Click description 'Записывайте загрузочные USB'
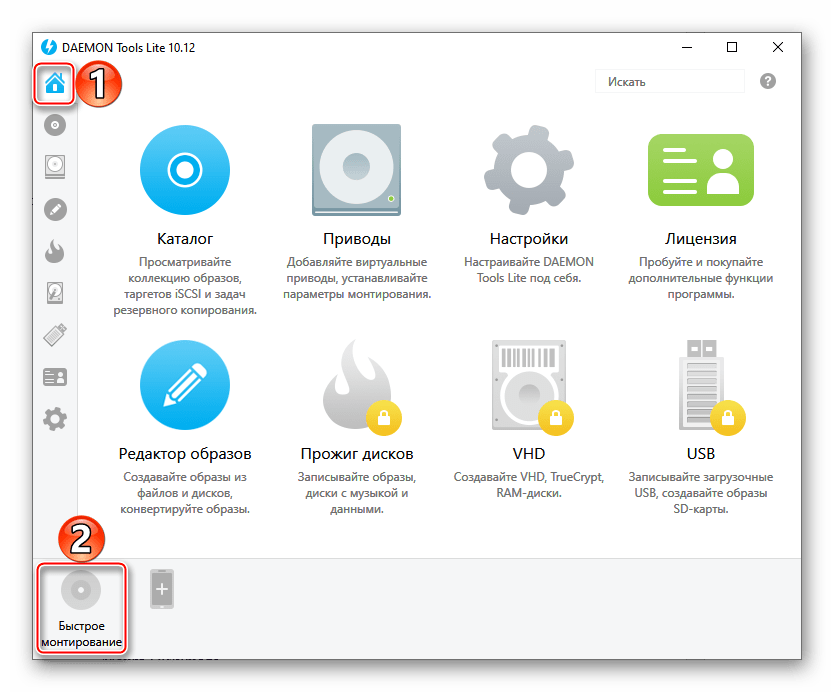Screen dimensions: 834x692 pyautogui.click(x=700, y=493)
